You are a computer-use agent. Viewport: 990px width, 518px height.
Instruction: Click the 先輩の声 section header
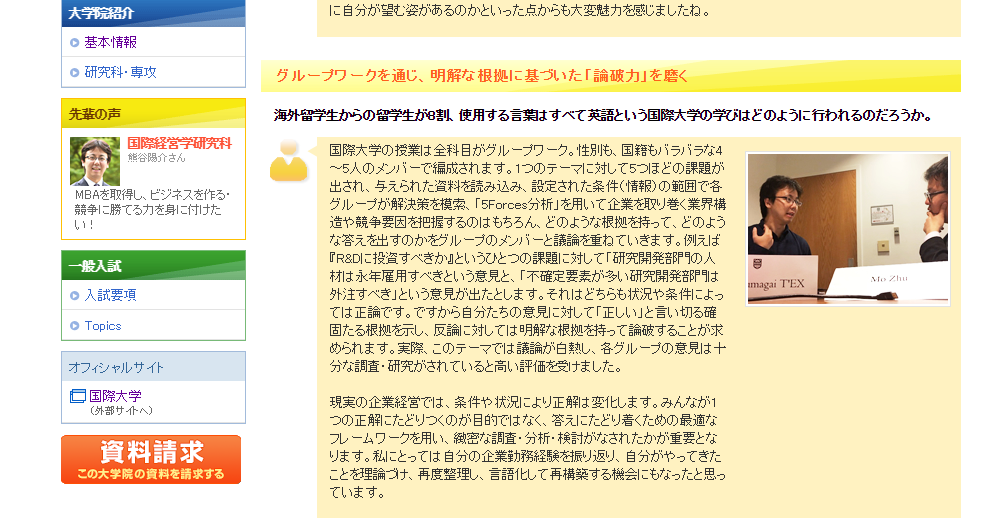(x=153, y=114)
